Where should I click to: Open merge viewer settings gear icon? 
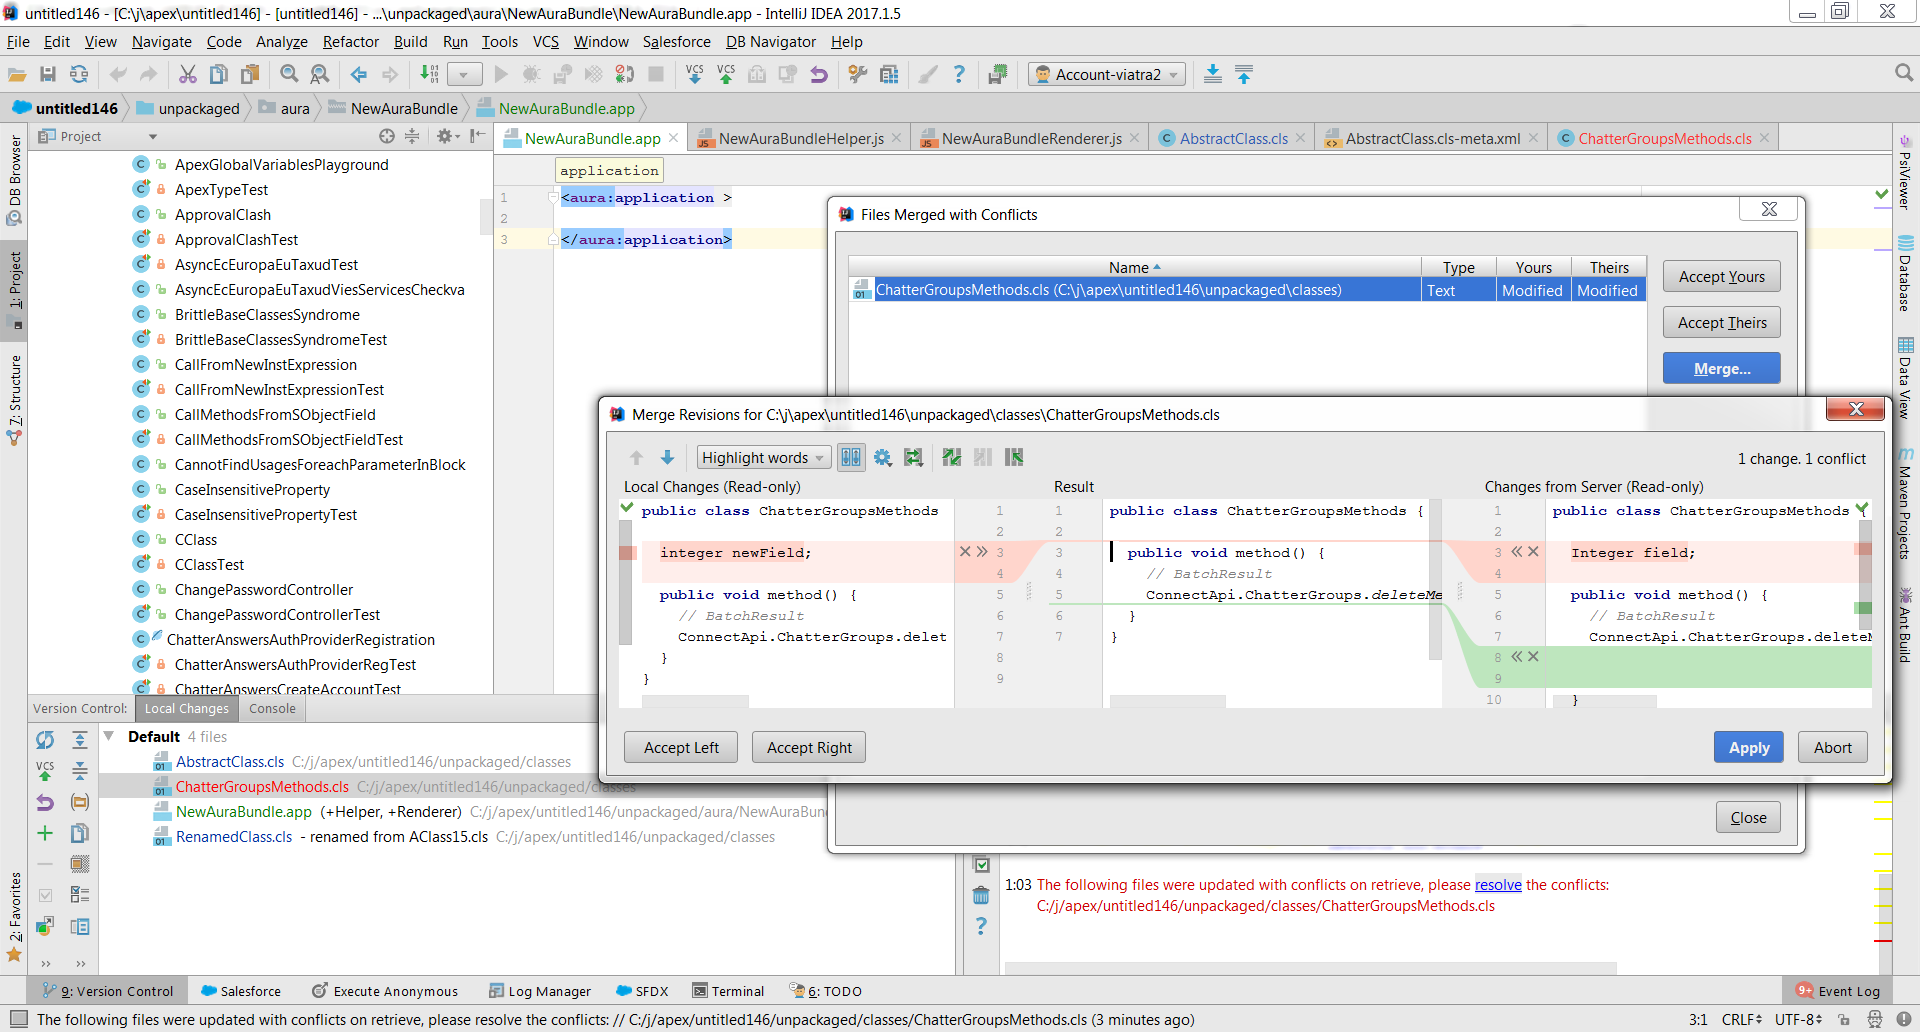coord(882,457)
